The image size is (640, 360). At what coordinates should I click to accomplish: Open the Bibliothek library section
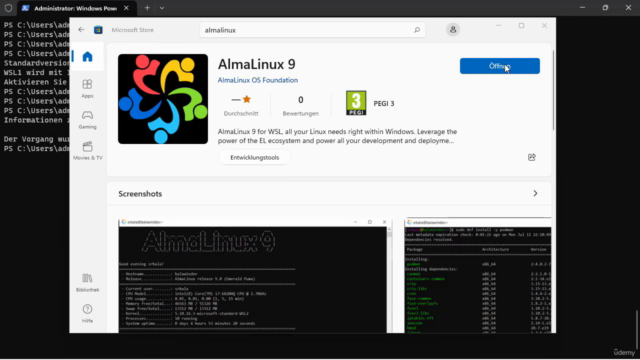click(87, 282)
